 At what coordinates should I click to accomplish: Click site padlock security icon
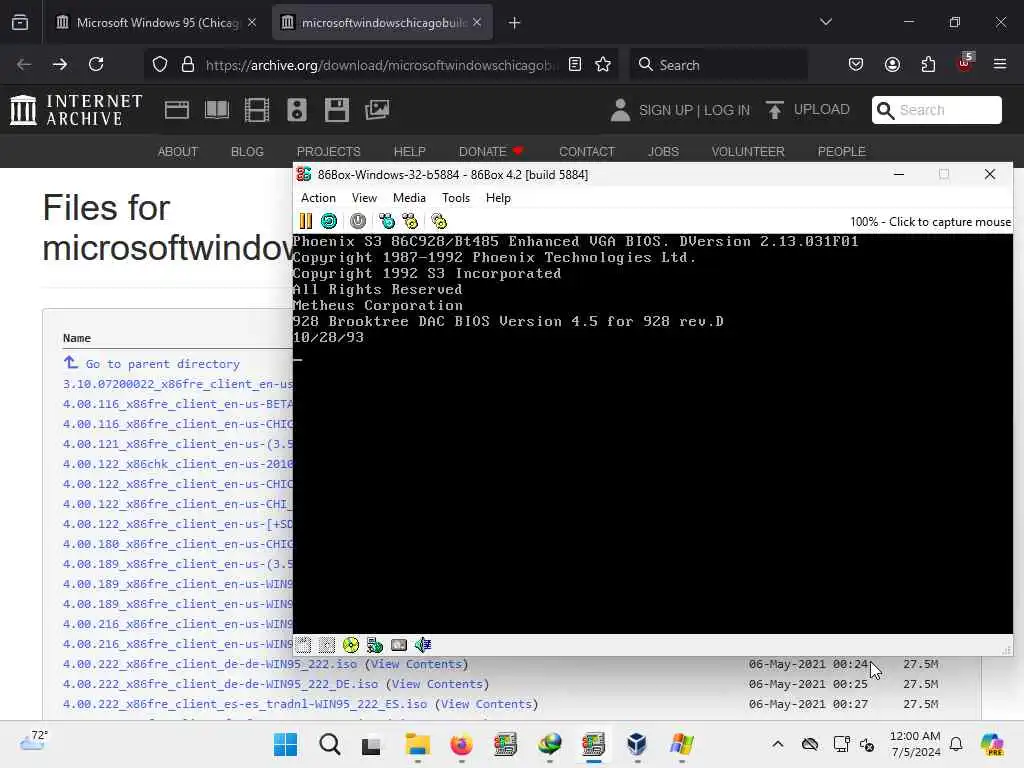pyautogui.click(x=188, y=65)
